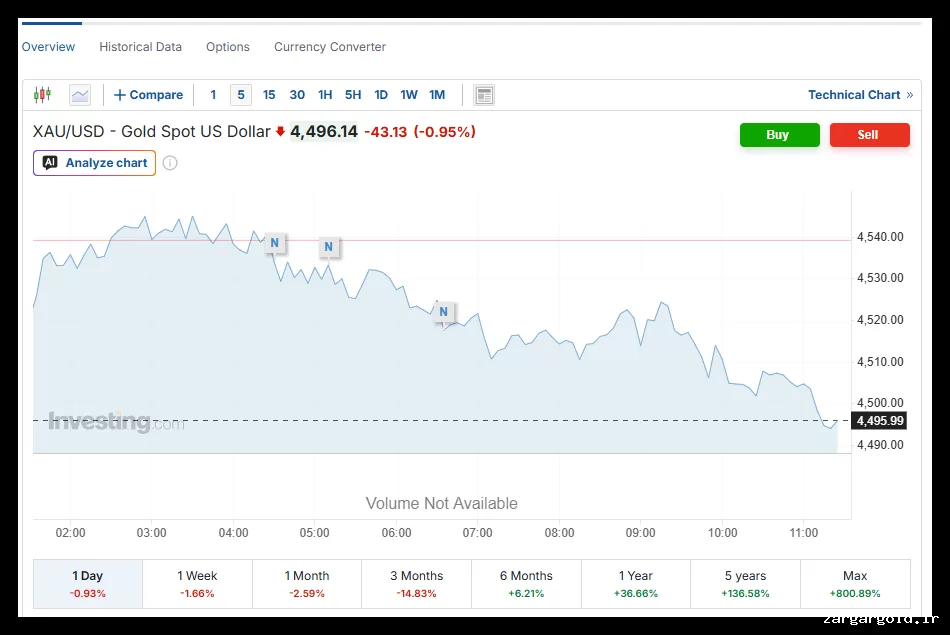
Task: Click the green Buy button
Action: point(780,135)
